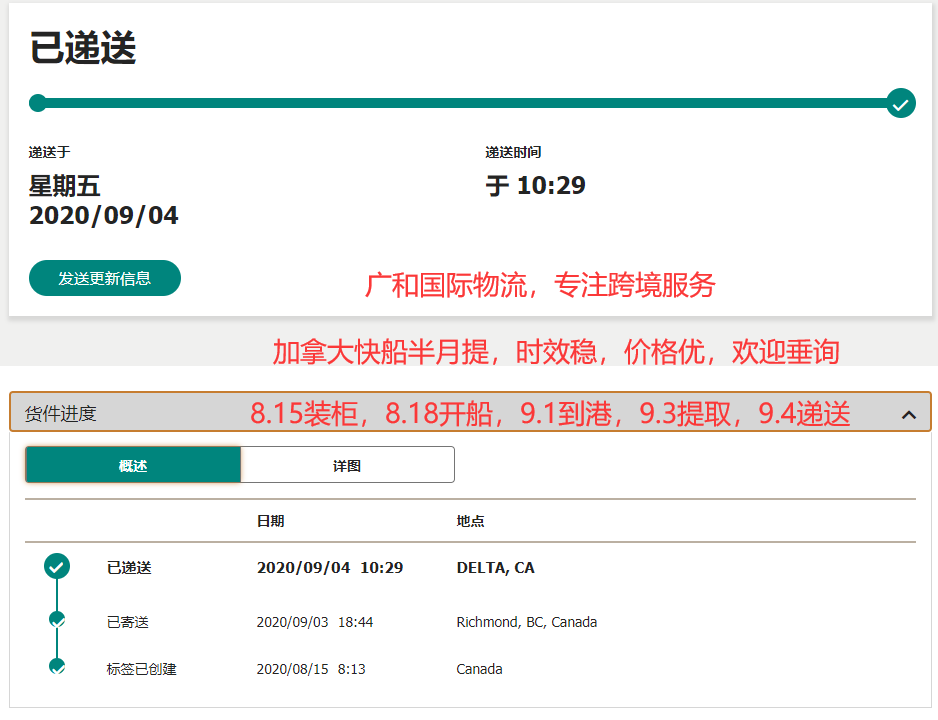Click the 递送时间 label

pos(513,152)
